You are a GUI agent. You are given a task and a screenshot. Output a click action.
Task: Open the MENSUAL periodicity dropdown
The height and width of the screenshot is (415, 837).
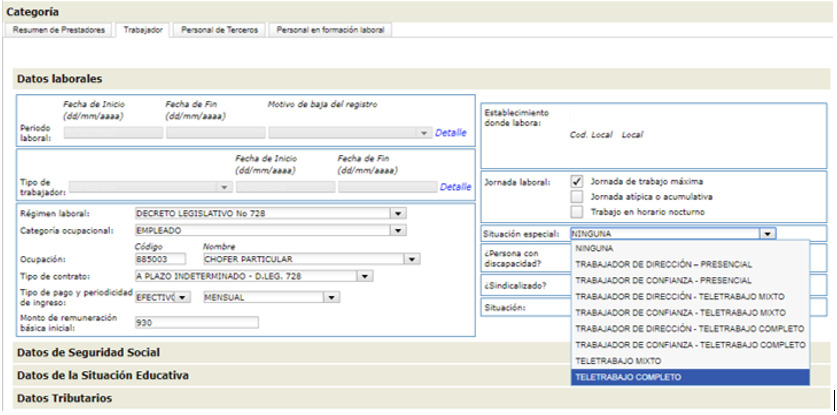pyautogui.click(x=331, y=297)
